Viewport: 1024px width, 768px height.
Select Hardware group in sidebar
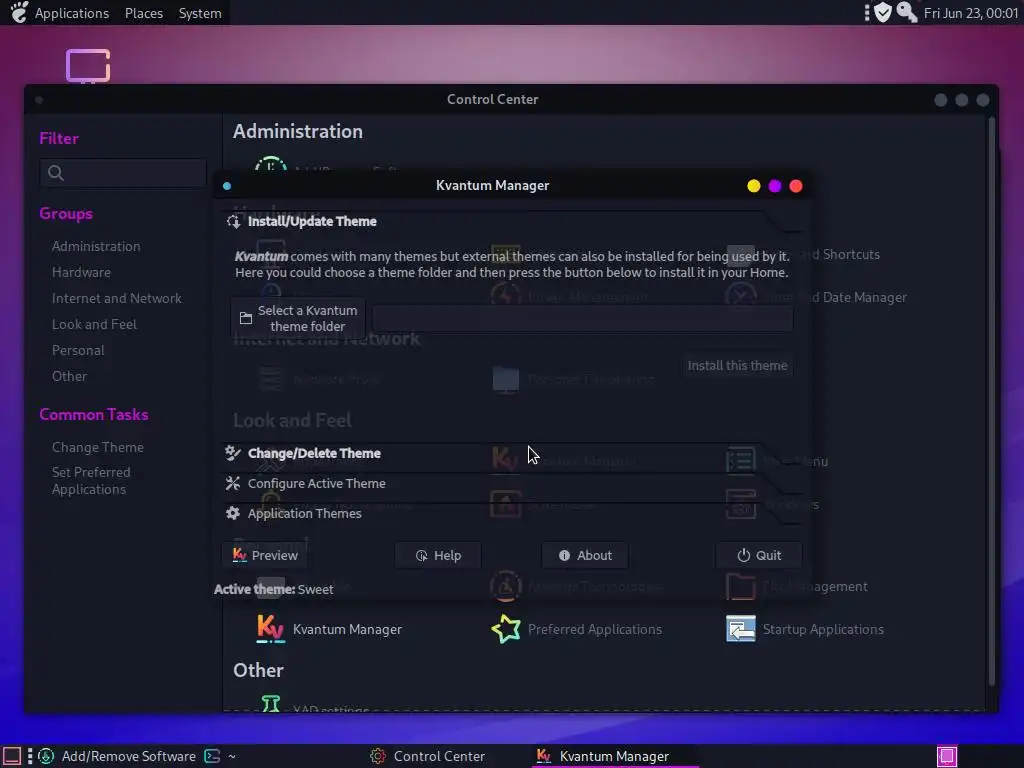tap(81, 272)
